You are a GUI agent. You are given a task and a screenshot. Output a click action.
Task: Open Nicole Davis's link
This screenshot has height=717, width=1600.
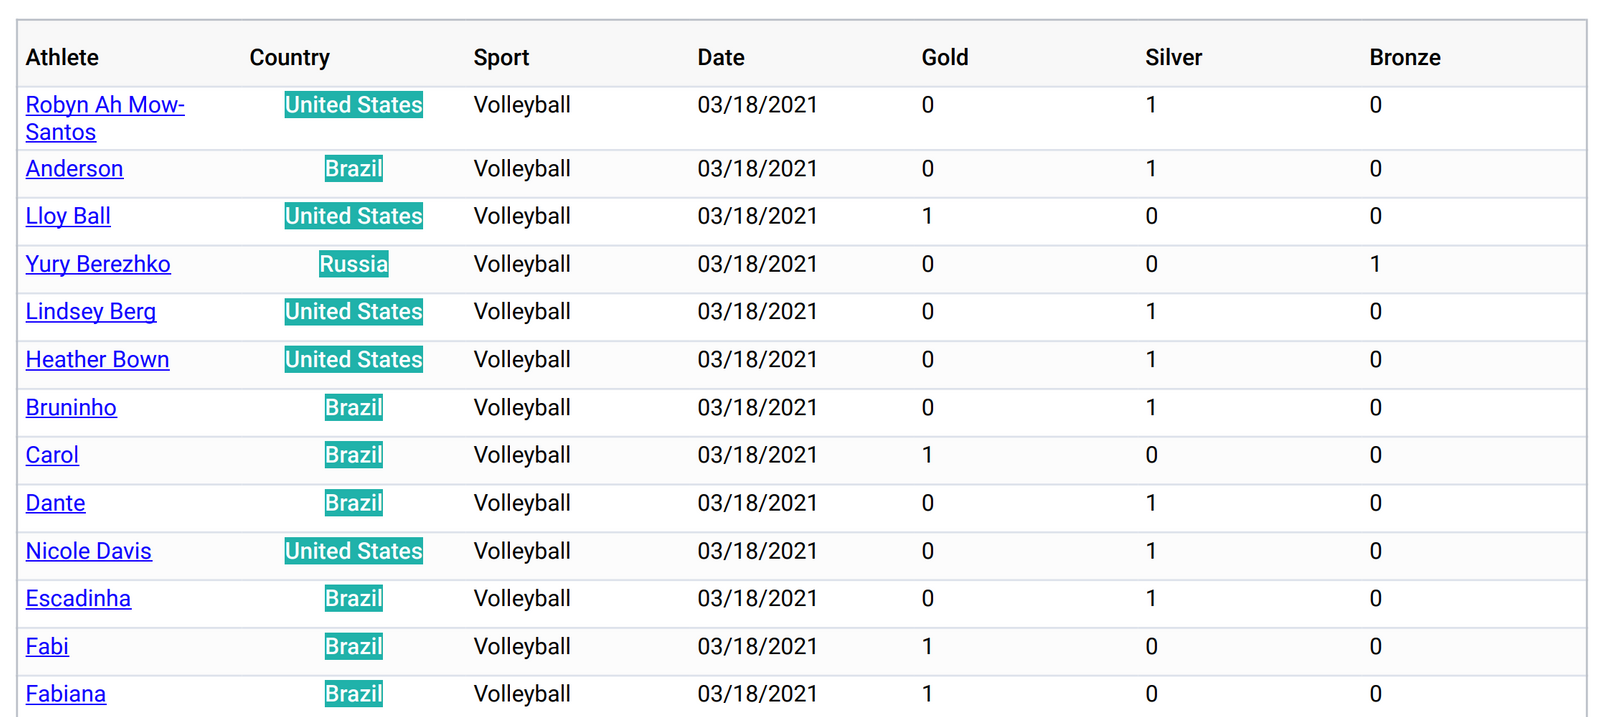click(x=89, y=552)
